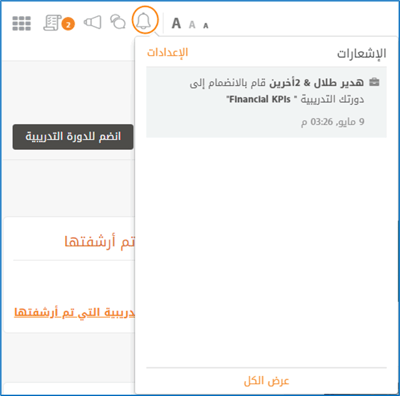Open the Financial KPIs join notification
The height and width of the screenshot is (396, 400).
click(x=266, y=102)
